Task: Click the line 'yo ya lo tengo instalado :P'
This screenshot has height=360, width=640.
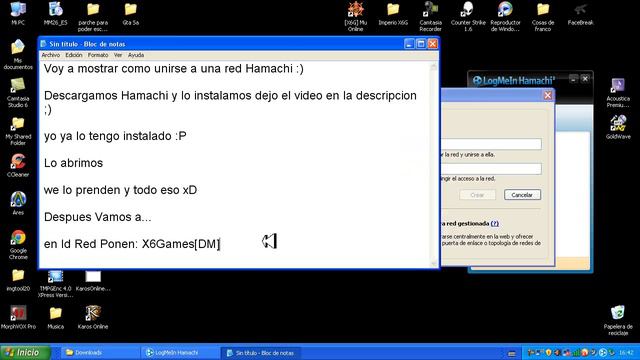Action: pos(115,136)
